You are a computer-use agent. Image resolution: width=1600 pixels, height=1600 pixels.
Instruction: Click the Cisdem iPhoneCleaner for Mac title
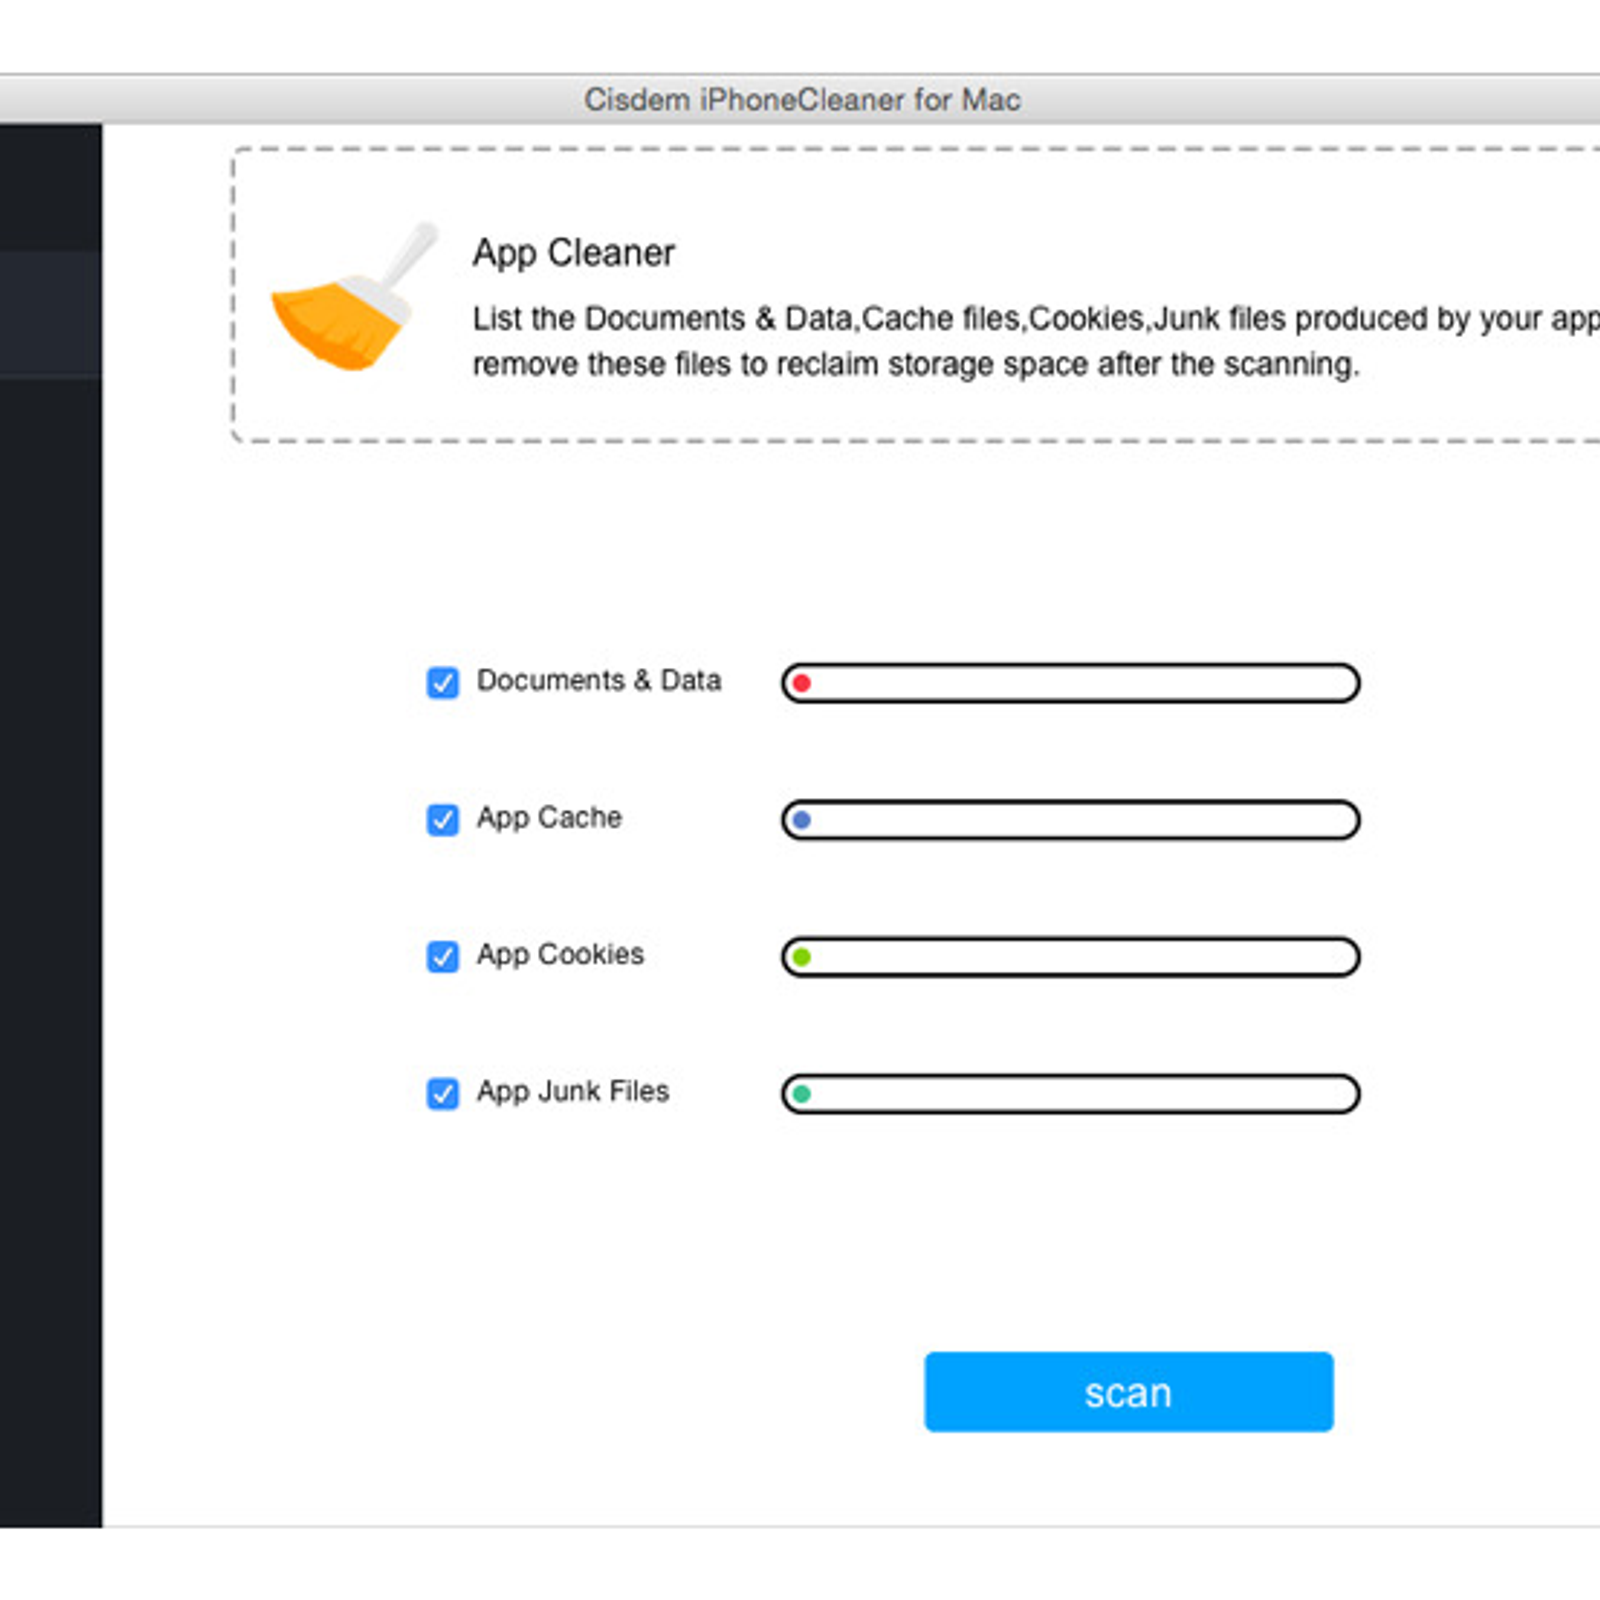pos(802,100)
